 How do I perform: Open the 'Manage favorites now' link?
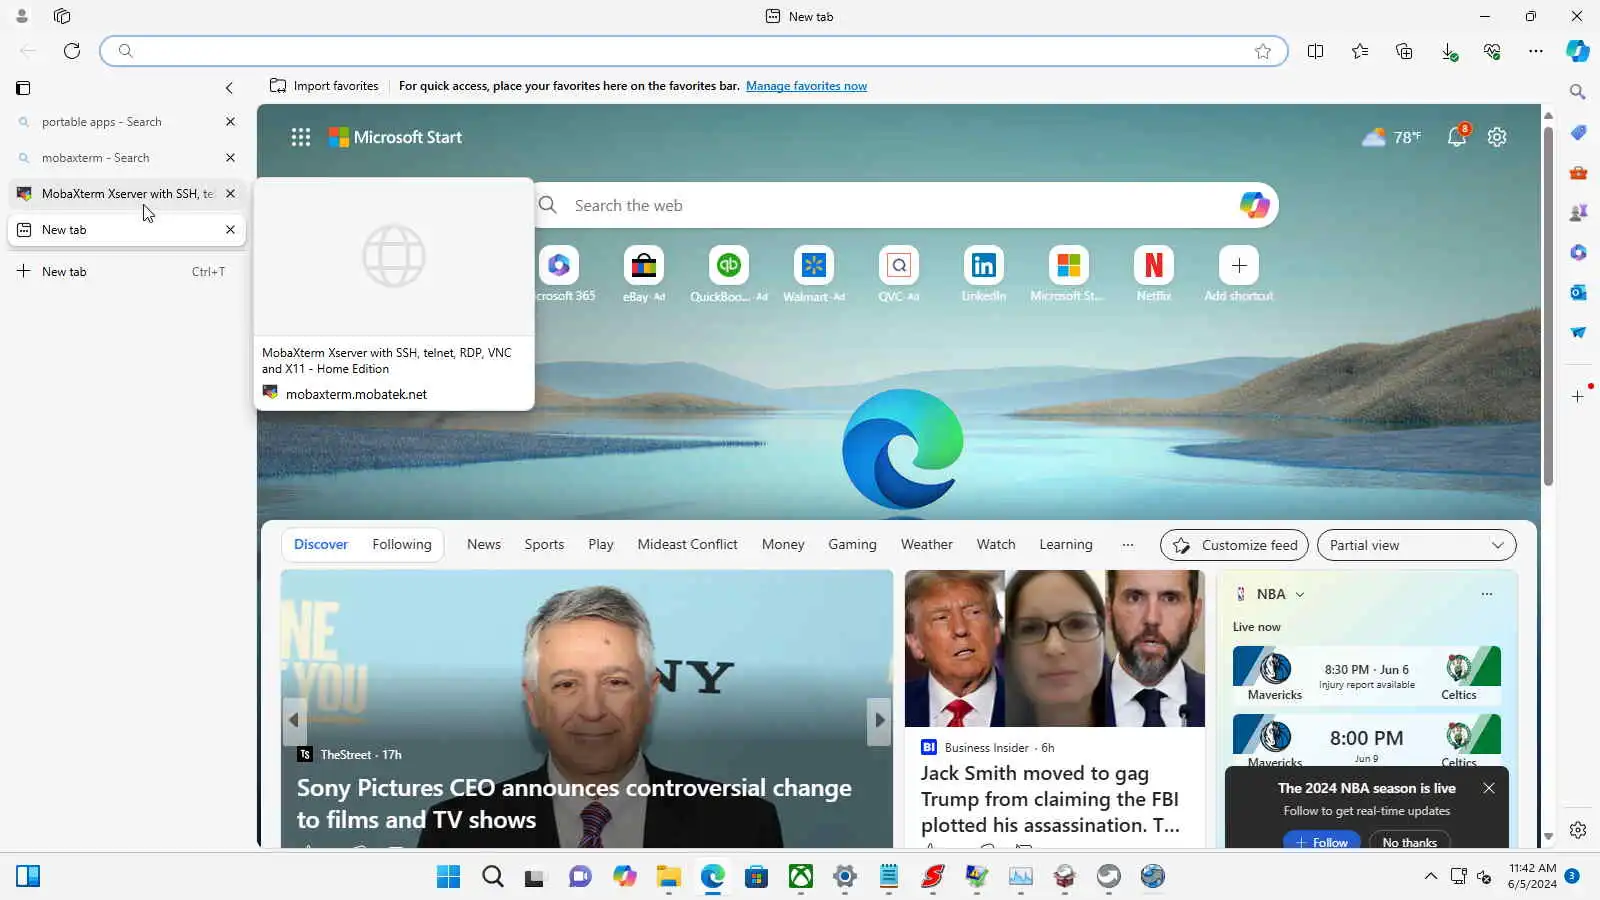pos(806,86)
